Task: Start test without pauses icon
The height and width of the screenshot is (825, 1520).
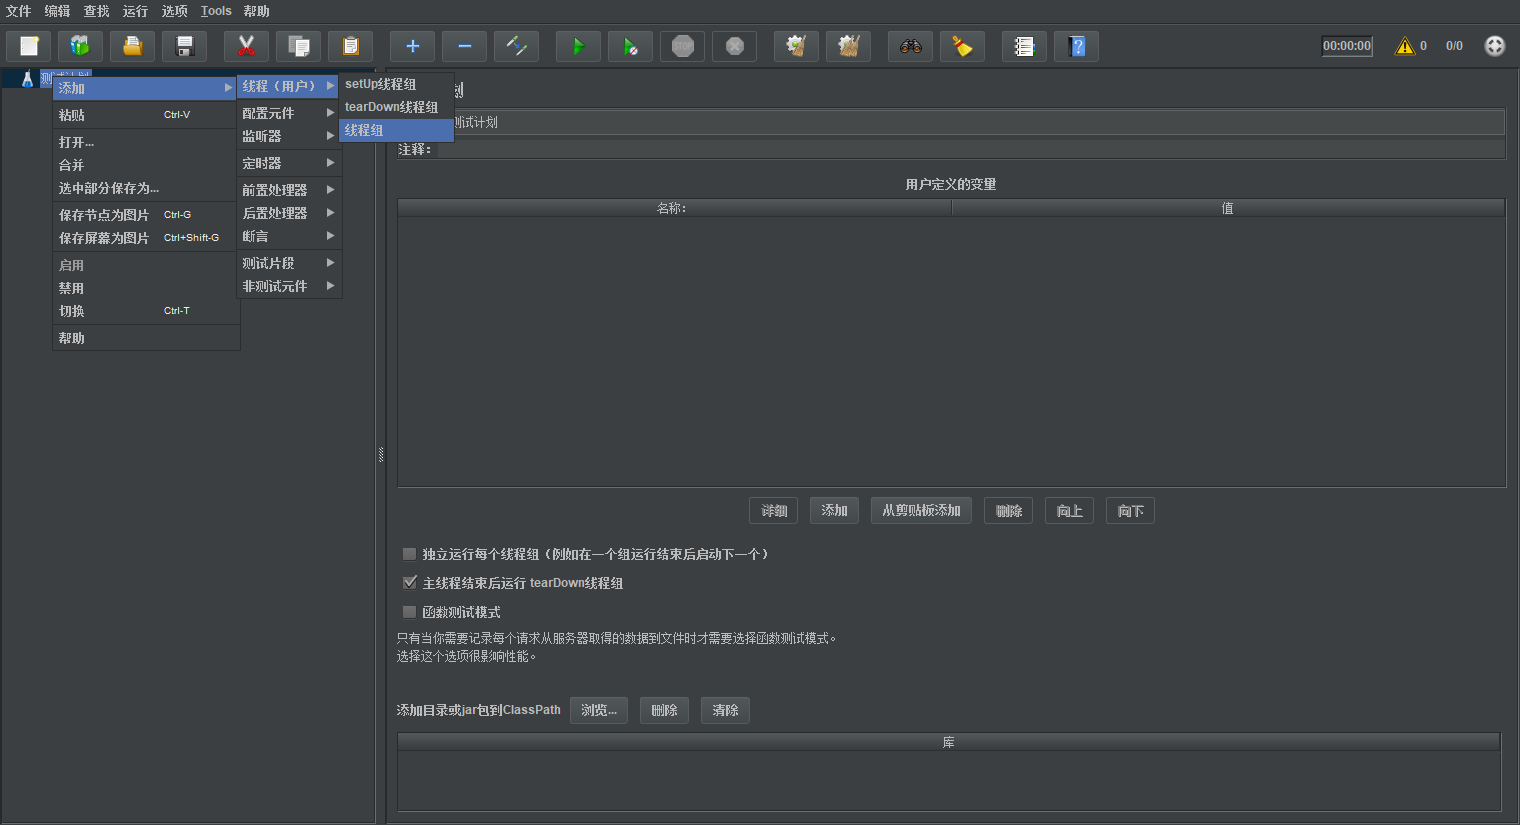Action: tap(630, 46)
